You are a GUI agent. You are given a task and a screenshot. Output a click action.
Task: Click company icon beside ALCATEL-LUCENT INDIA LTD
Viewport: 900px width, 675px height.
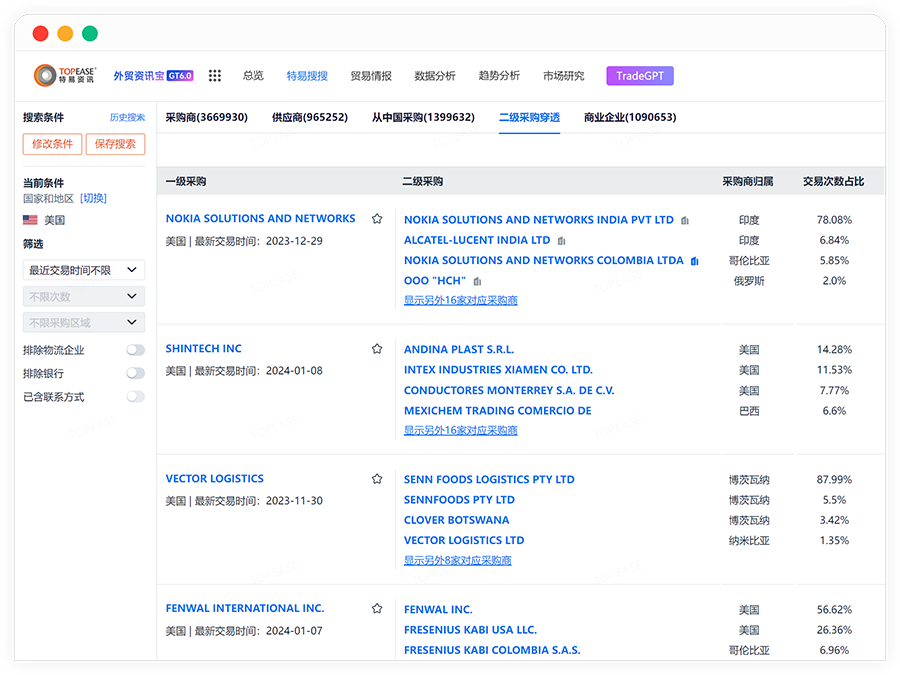562,241
